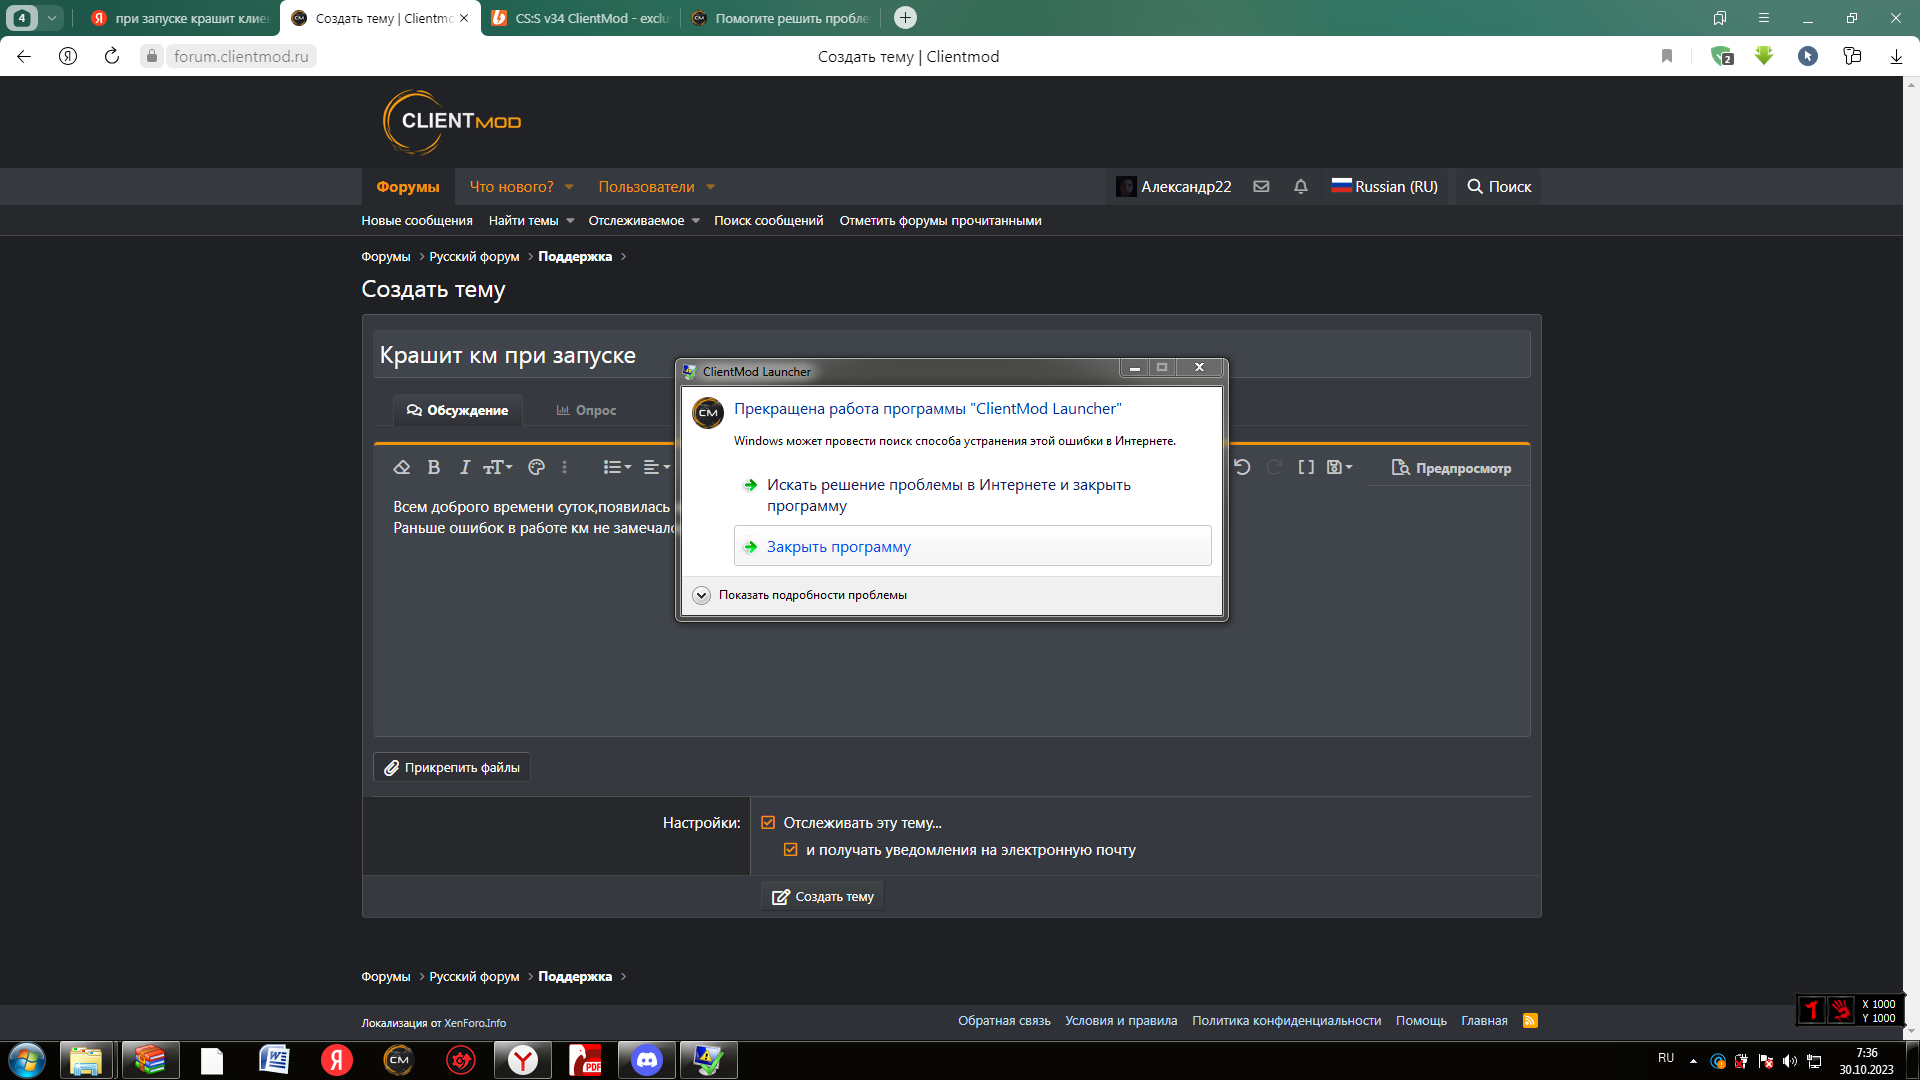This screenshot has width=1920, height=1080.
Task: Click the page vertical scrollbar
Action: point(1911,558)
